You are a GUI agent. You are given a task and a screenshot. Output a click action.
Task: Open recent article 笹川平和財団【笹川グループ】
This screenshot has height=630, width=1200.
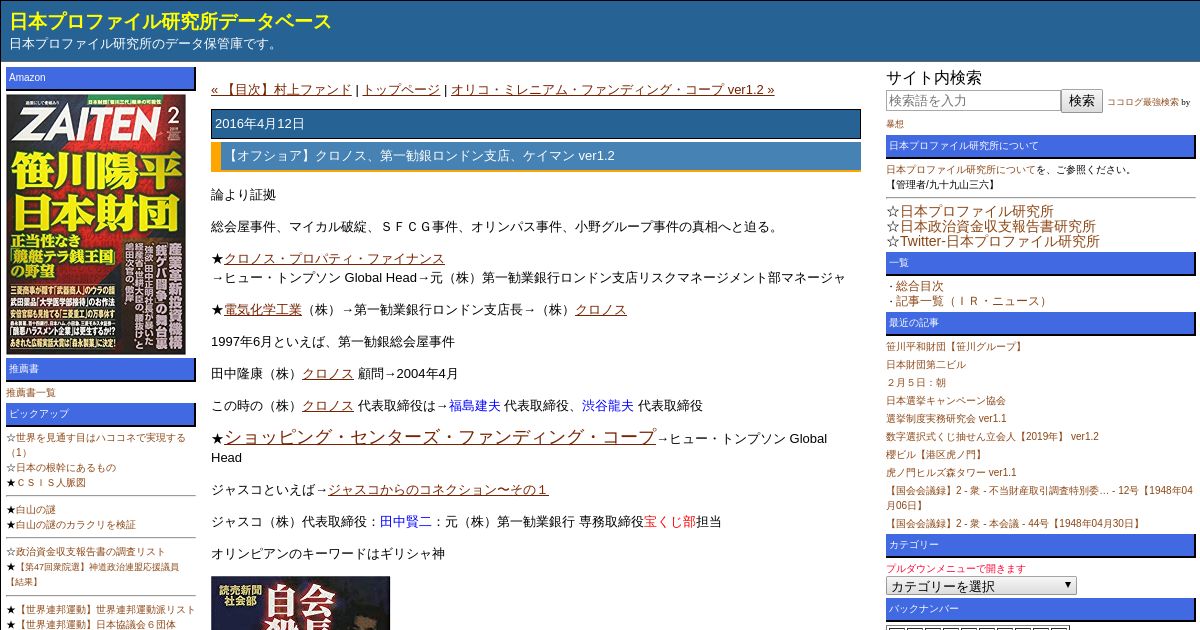[x=955, y=346]
